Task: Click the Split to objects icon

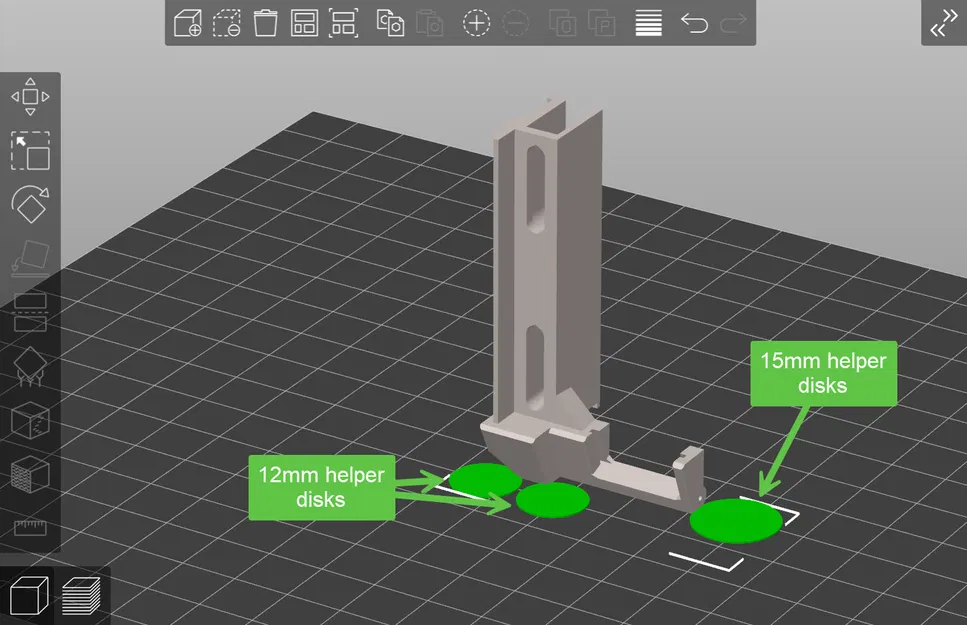Action: tap(562, 23)
